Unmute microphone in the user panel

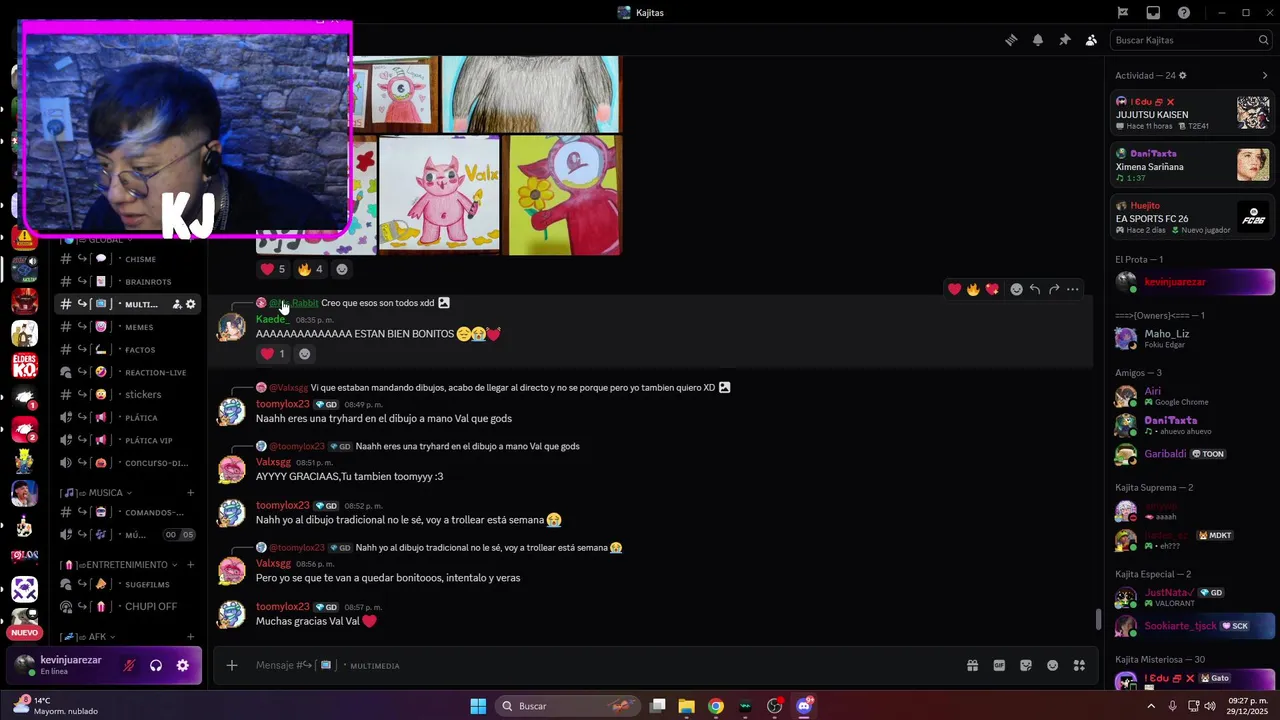coord(129,665)
